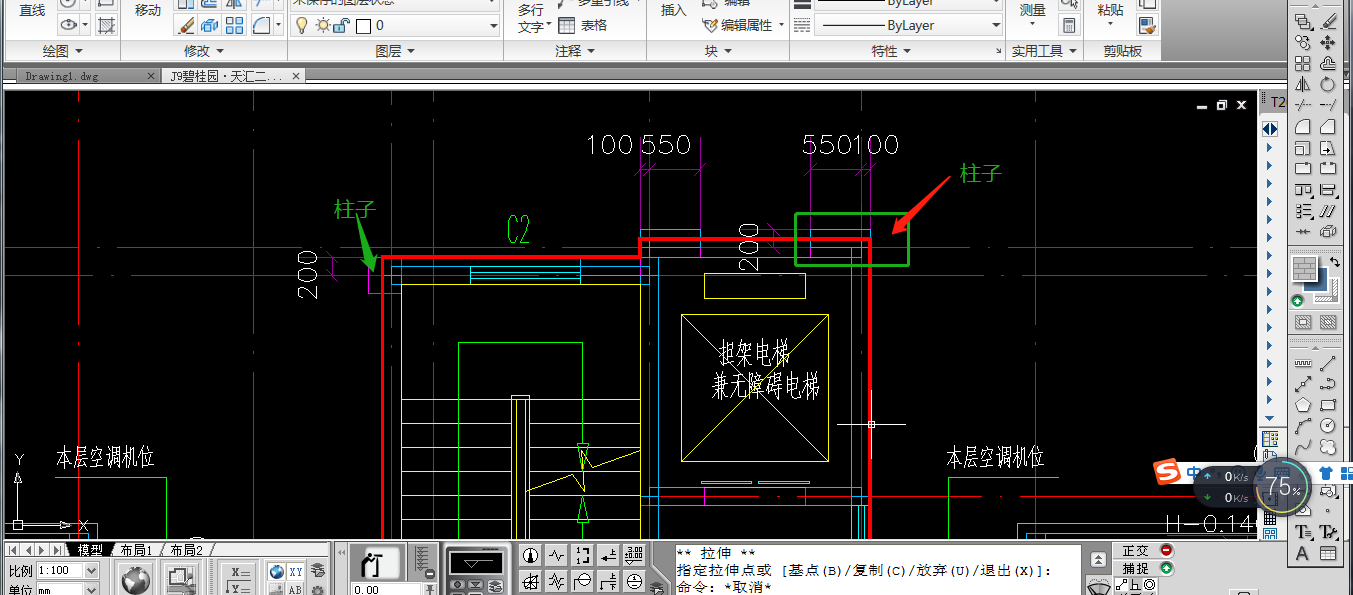Toggle layer lock padlock icon
Viewport: 1353px width, 595px height.
pyautogui.click(x=339, y=25)
